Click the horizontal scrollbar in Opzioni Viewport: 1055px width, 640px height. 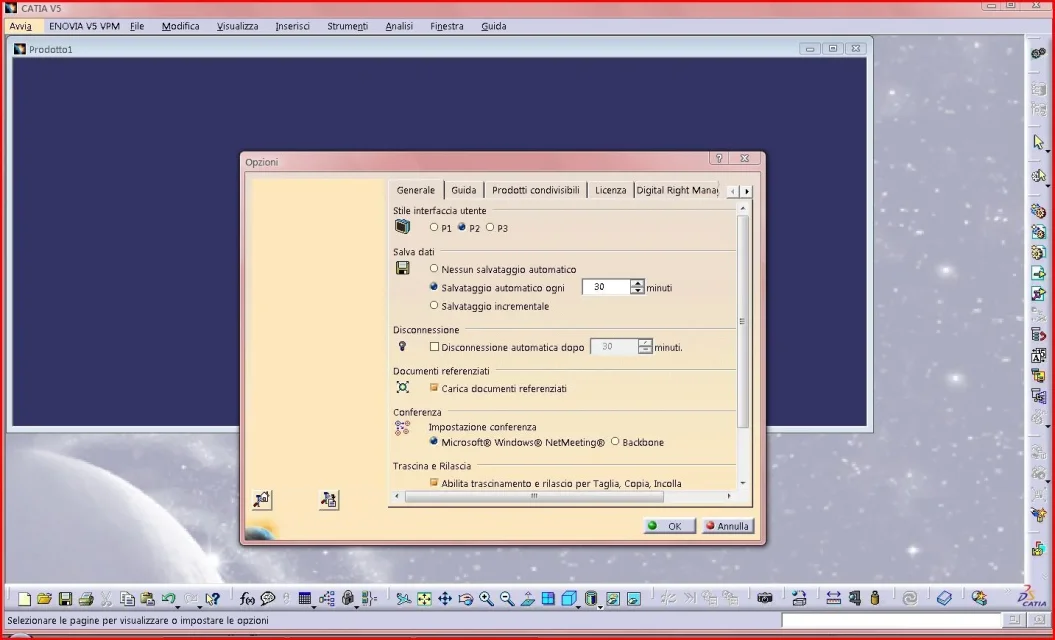point(534,497)
